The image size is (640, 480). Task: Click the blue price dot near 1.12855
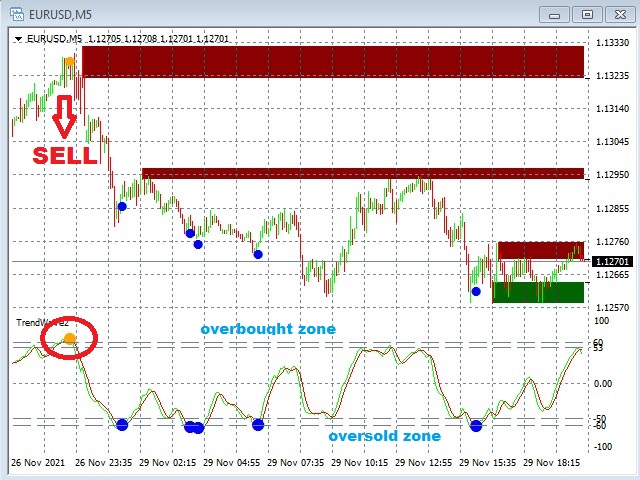click(122, 207)
